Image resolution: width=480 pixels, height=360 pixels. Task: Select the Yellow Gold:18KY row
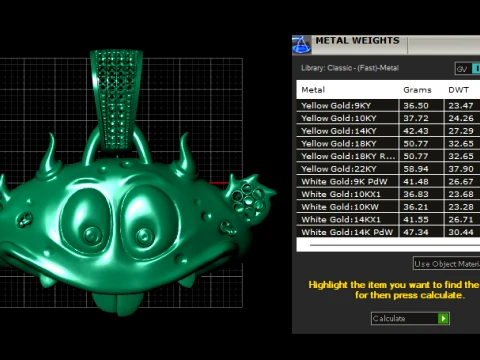(388, 144)
